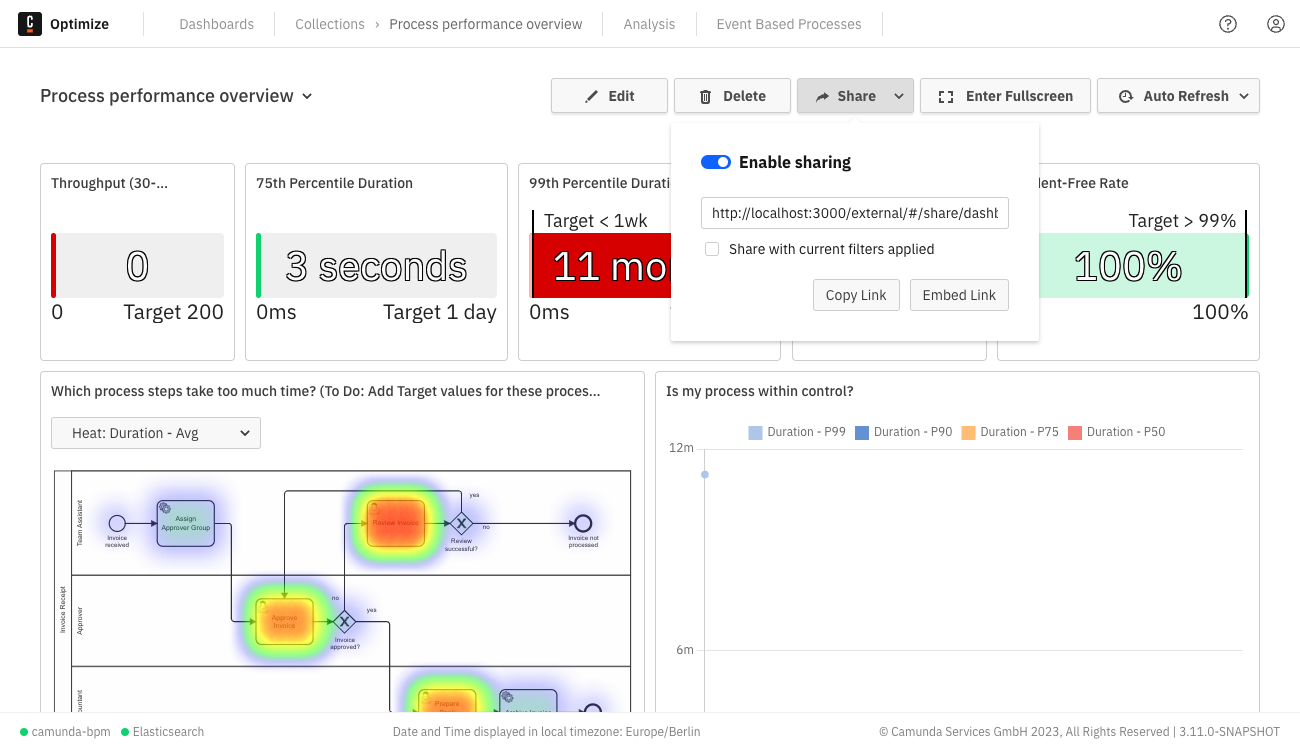Go to Collections in the breadcrumb

[x=330, y=24]
